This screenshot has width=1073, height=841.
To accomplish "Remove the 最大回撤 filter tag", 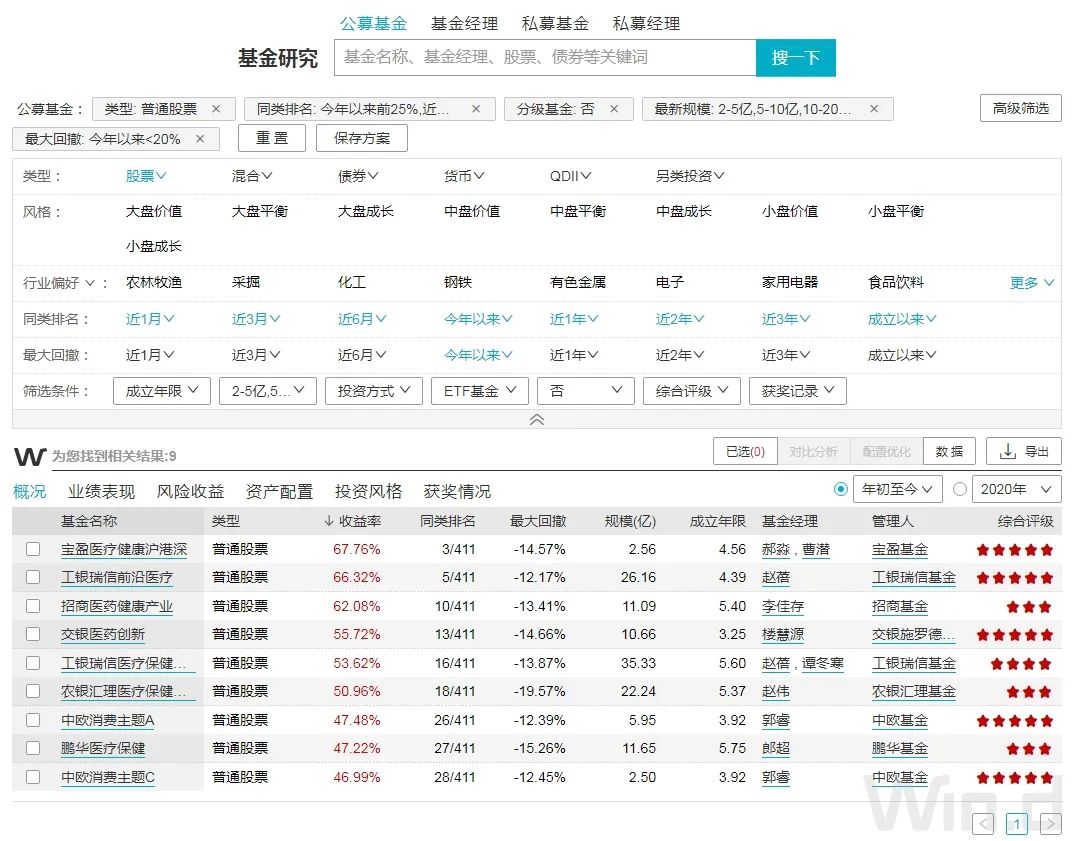I will click(x=200, y=139).
